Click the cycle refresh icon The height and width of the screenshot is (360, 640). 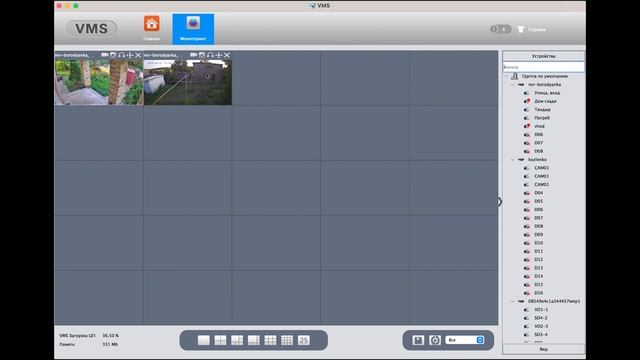pos(435,340)
